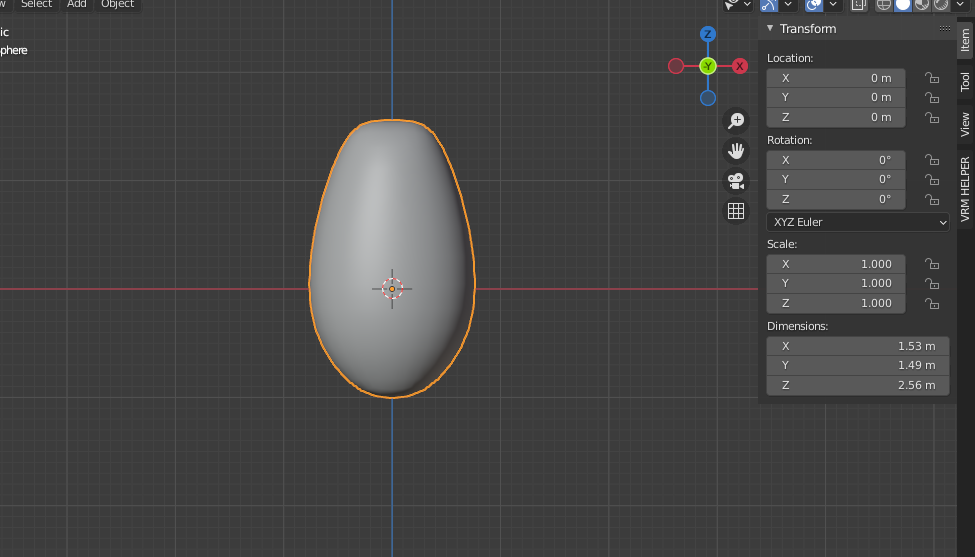The width and height of the screenshot is (975, 557).
Task: Toggle the camera view icon
Action: pyautogui.click(x=736, y=181)
